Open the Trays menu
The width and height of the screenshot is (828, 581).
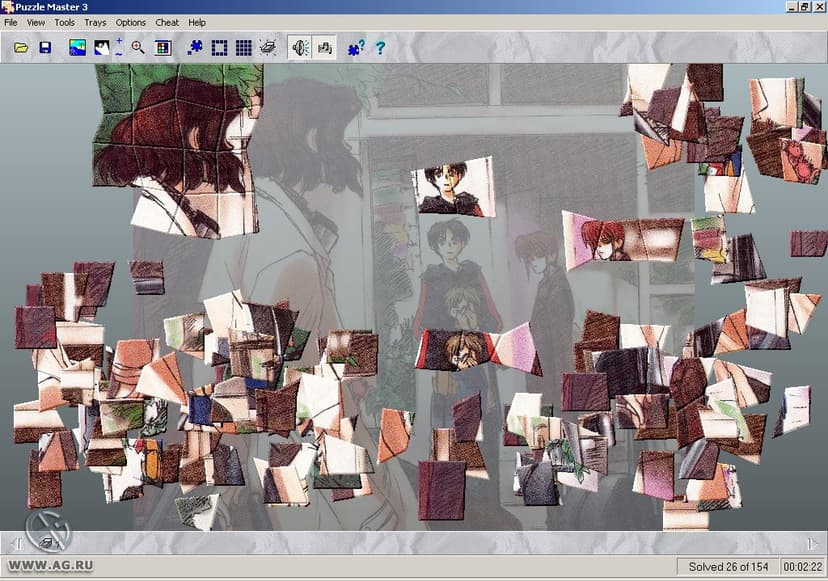95,23
